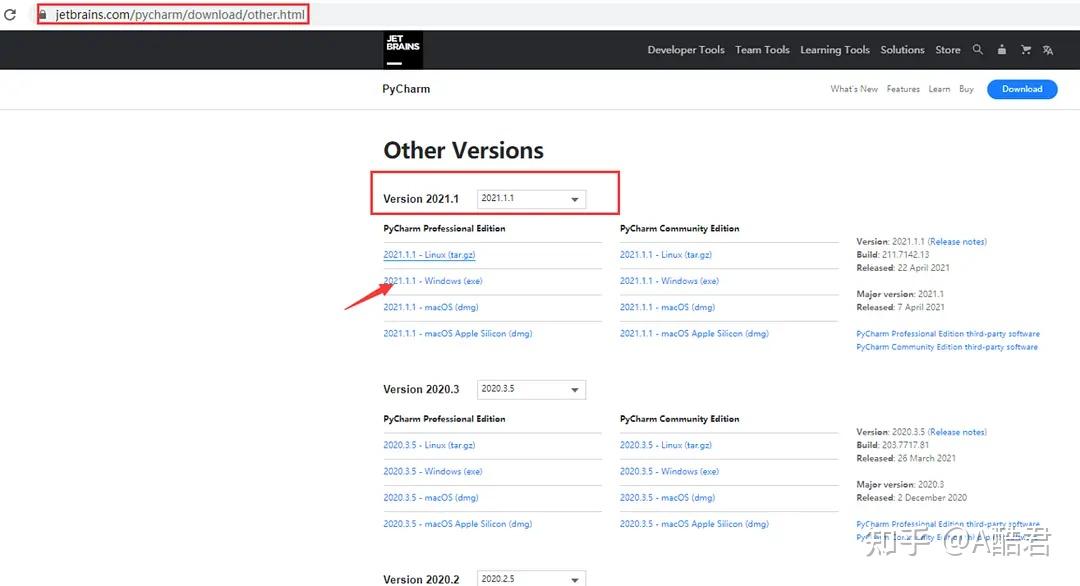Click the Version 2020.2 section label
Screen dimensions: 1080x586
421,580
